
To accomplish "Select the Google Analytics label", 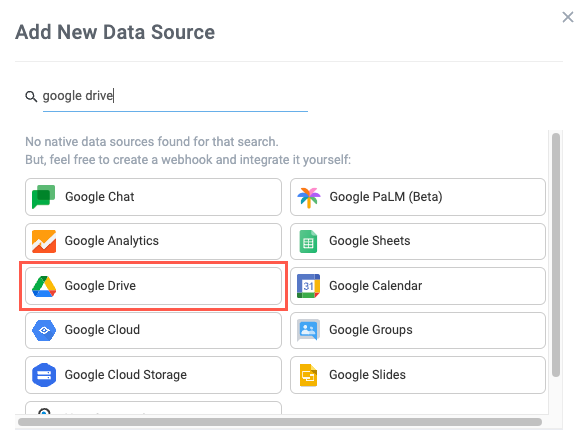I will point(112,241).
